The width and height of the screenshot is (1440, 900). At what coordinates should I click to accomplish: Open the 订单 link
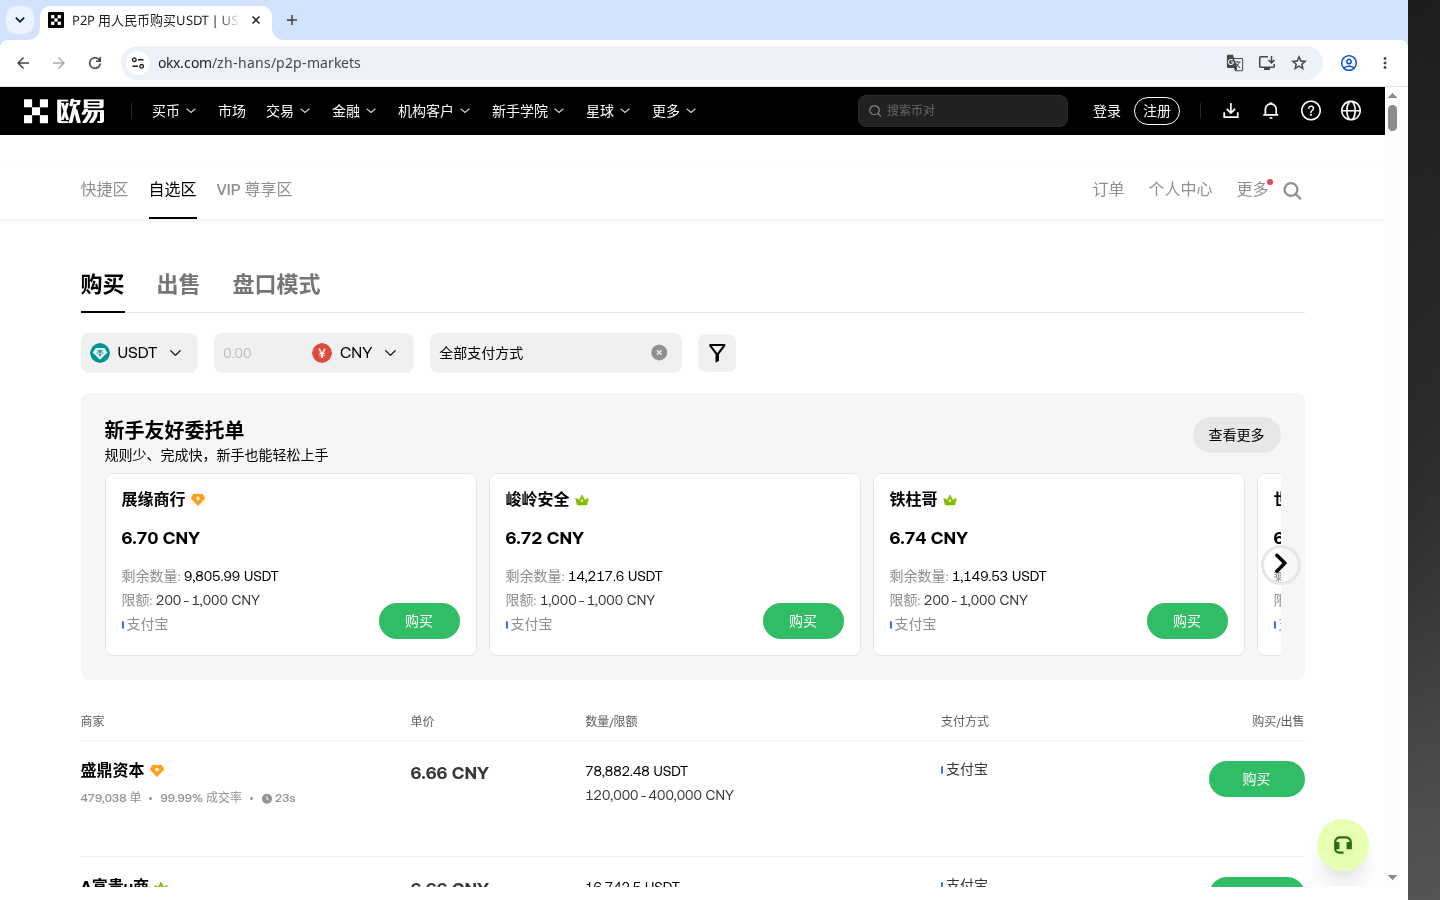click(1109, 189)
